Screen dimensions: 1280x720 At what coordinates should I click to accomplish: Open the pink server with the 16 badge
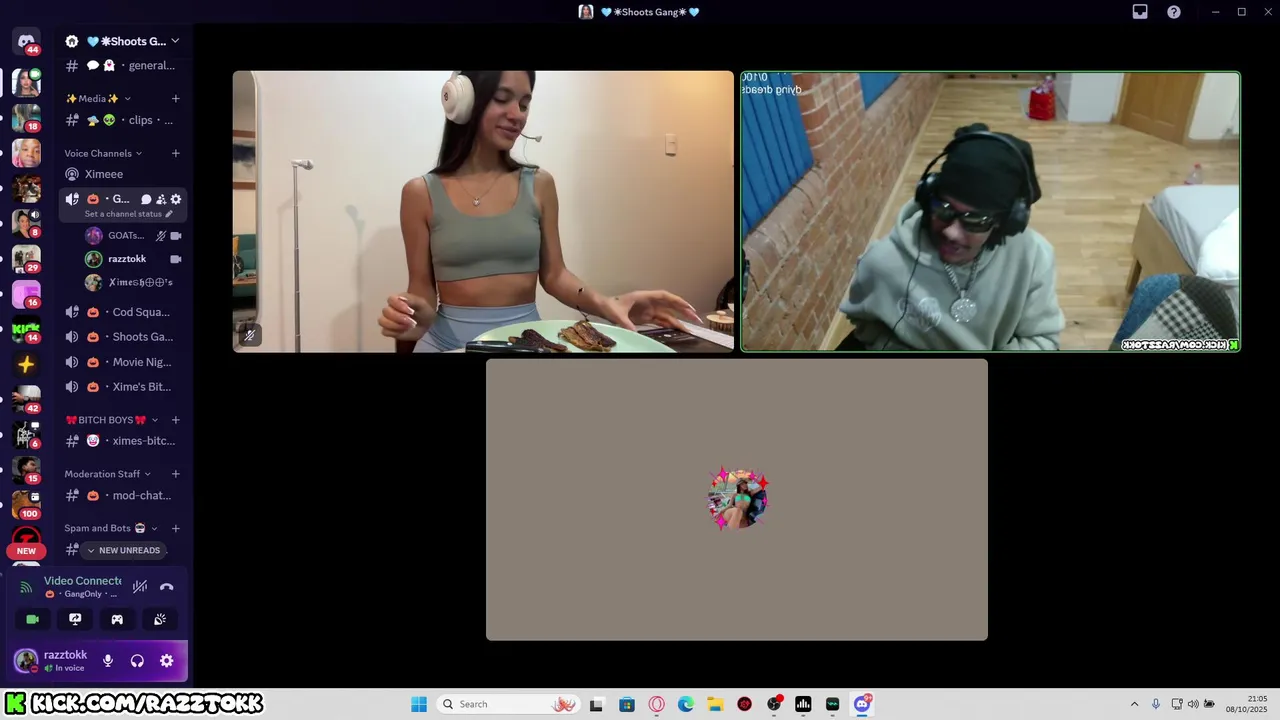[x=26, y=294]
